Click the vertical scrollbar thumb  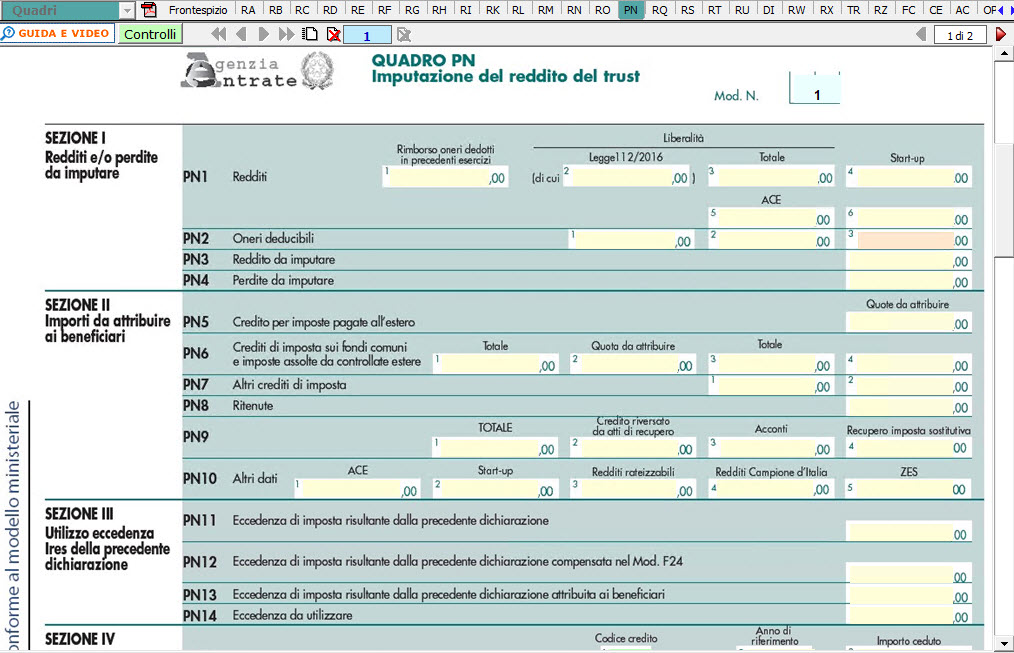click(1004, 198)
